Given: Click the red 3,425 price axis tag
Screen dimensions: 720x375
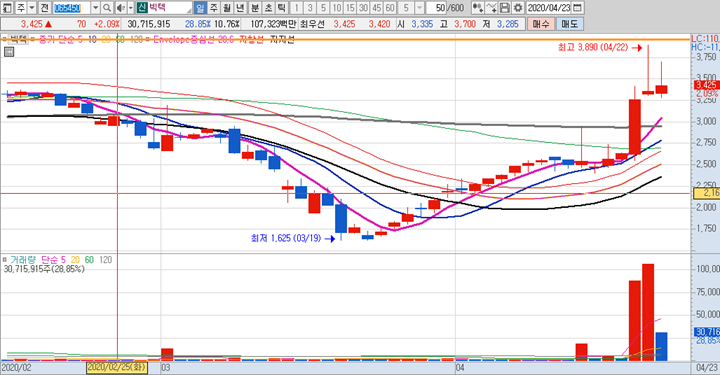Looking at the screenshot, I should coord(707,85).
